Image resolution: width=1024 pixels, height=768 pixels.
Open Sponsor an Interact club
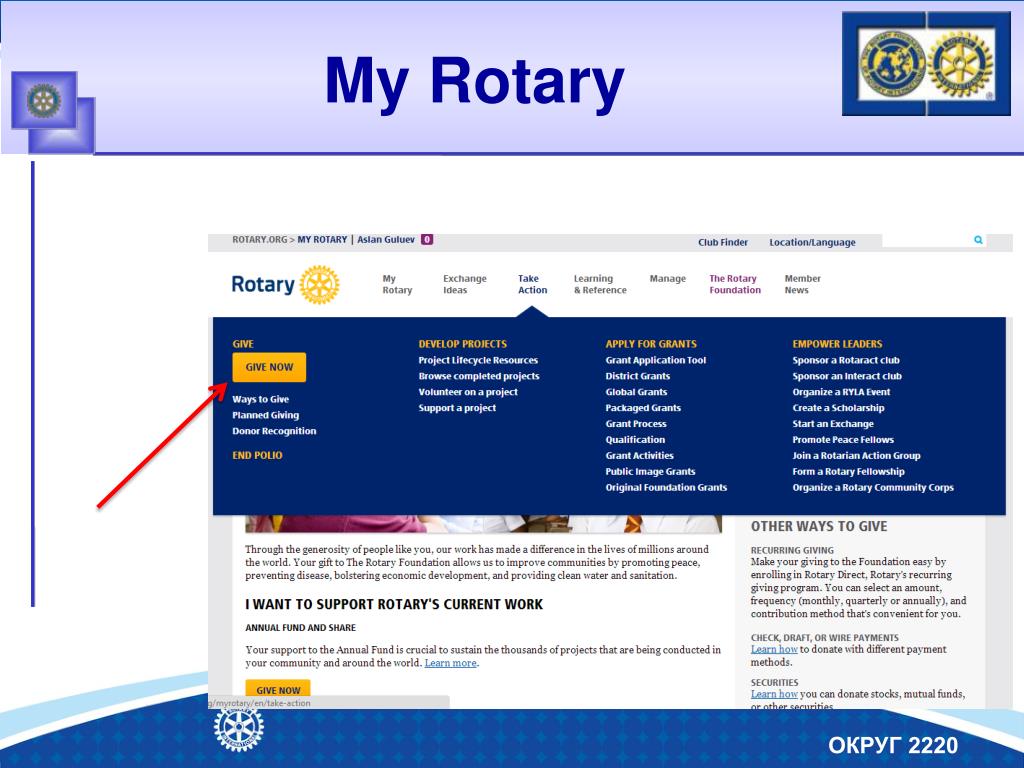(847, 376)
